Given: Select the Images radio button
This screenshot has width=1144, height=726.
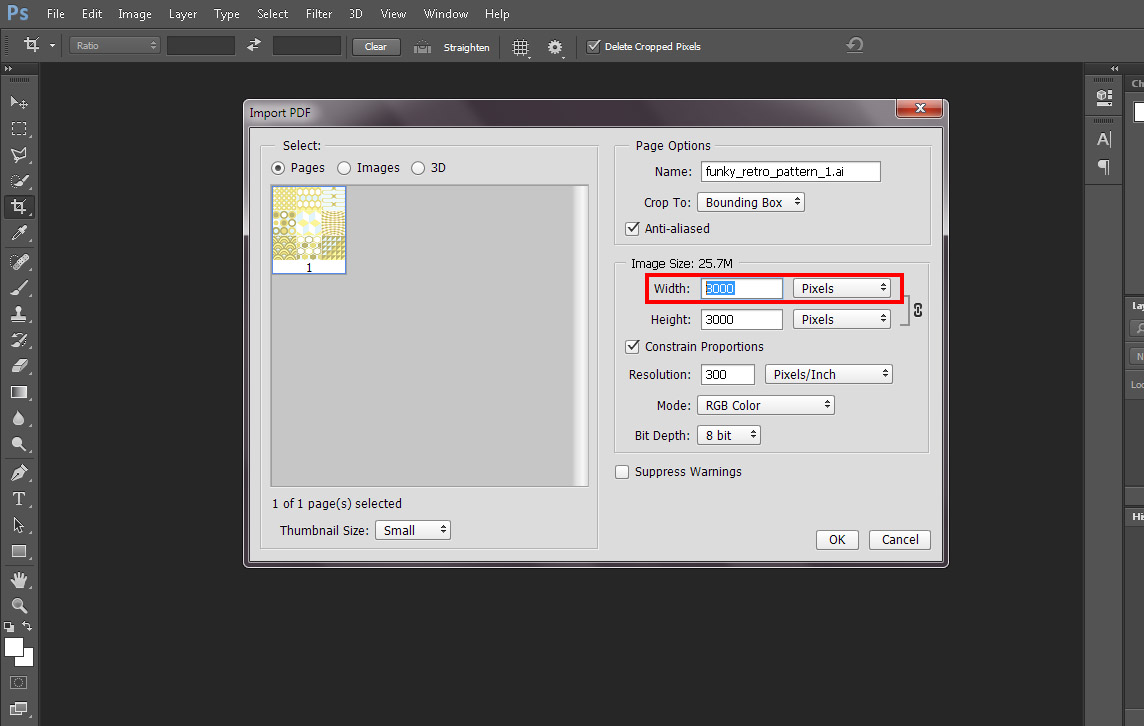Looking at the screenshot, I should 345,168.
